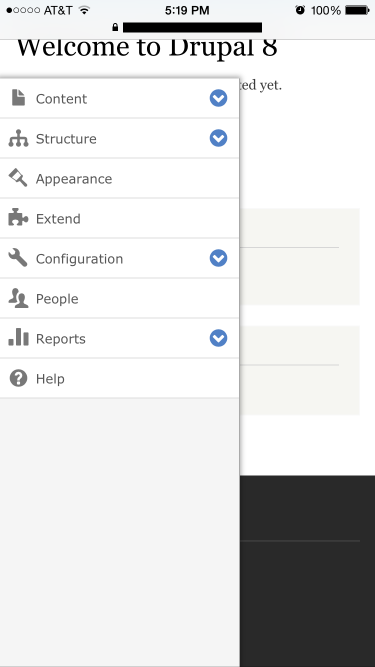The width and height of the screenshot is (375, 667).
Task: Click the Appearance paintbrush icon
Action: coord(18,178)
